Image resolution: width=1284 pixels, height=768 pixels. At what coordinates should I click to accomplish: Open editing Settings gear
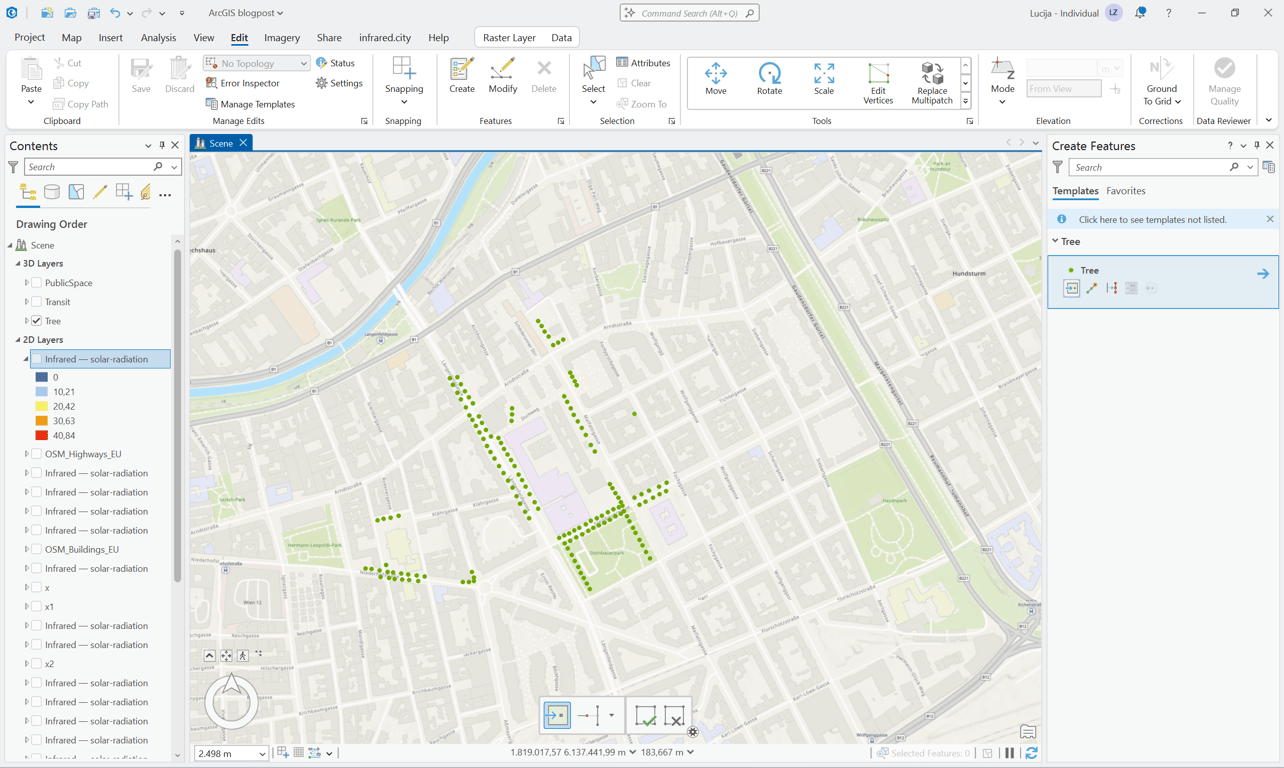tap(339, 83)
